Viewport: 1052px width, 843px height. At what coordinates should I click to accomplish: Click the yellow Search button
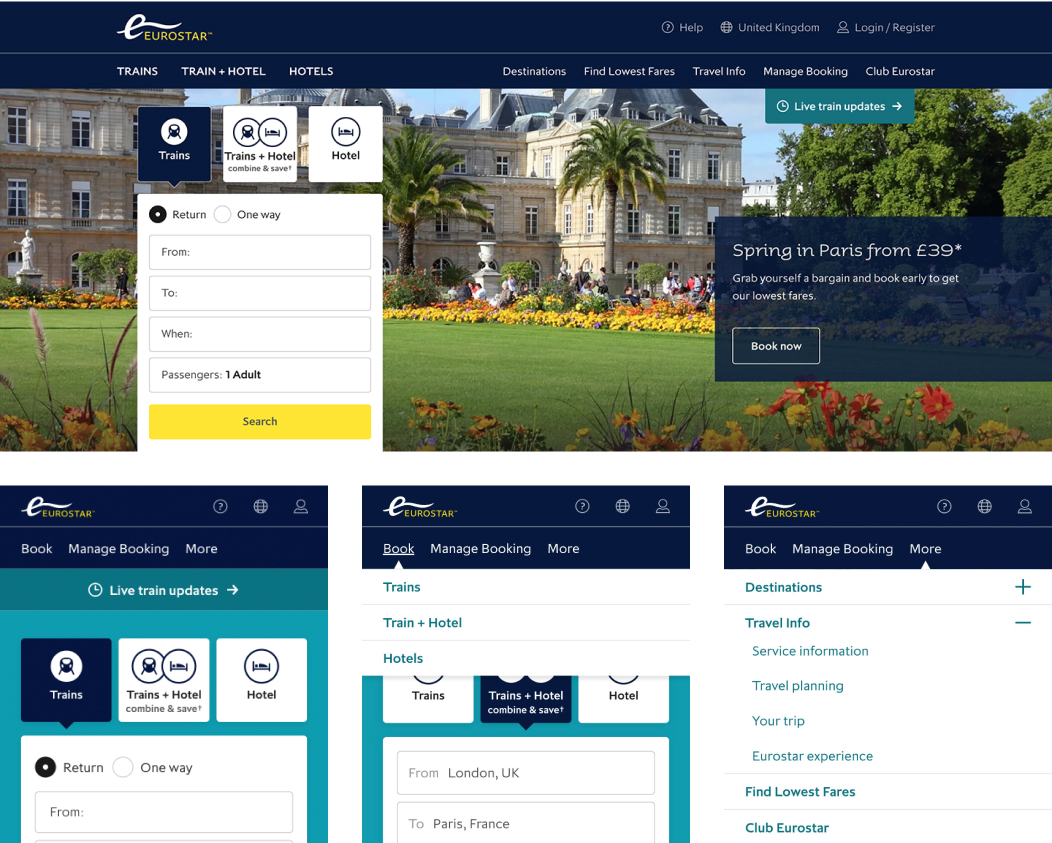(x=260, y=422)
